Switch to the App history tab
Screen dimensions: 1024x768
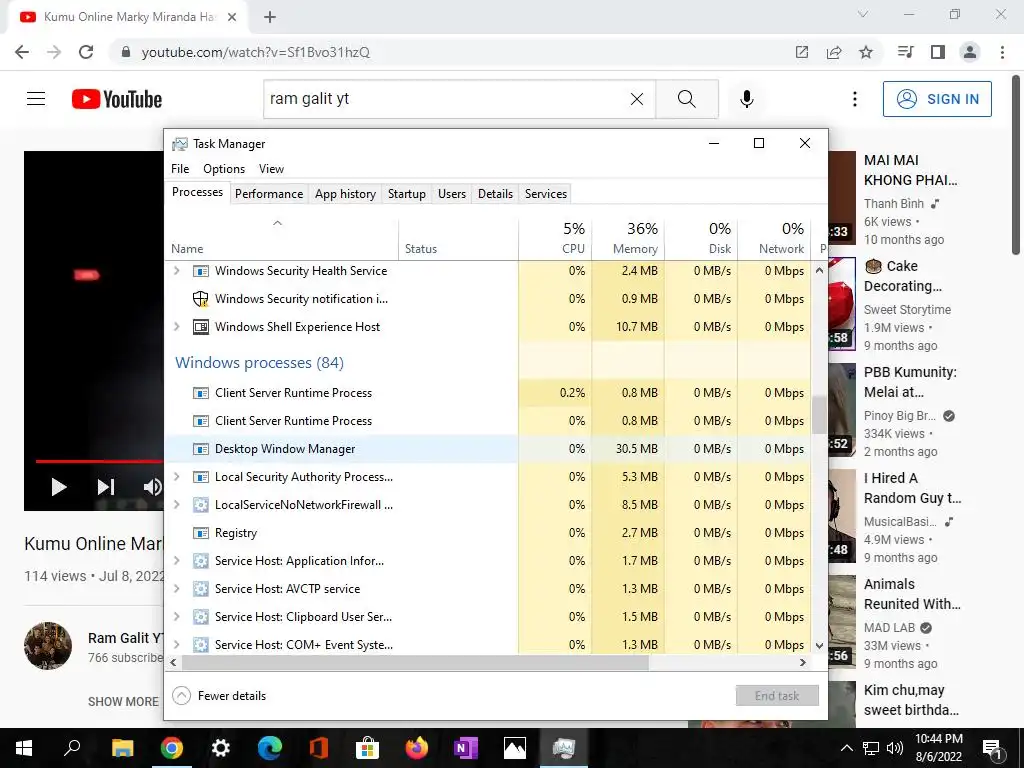pos(345,194)
